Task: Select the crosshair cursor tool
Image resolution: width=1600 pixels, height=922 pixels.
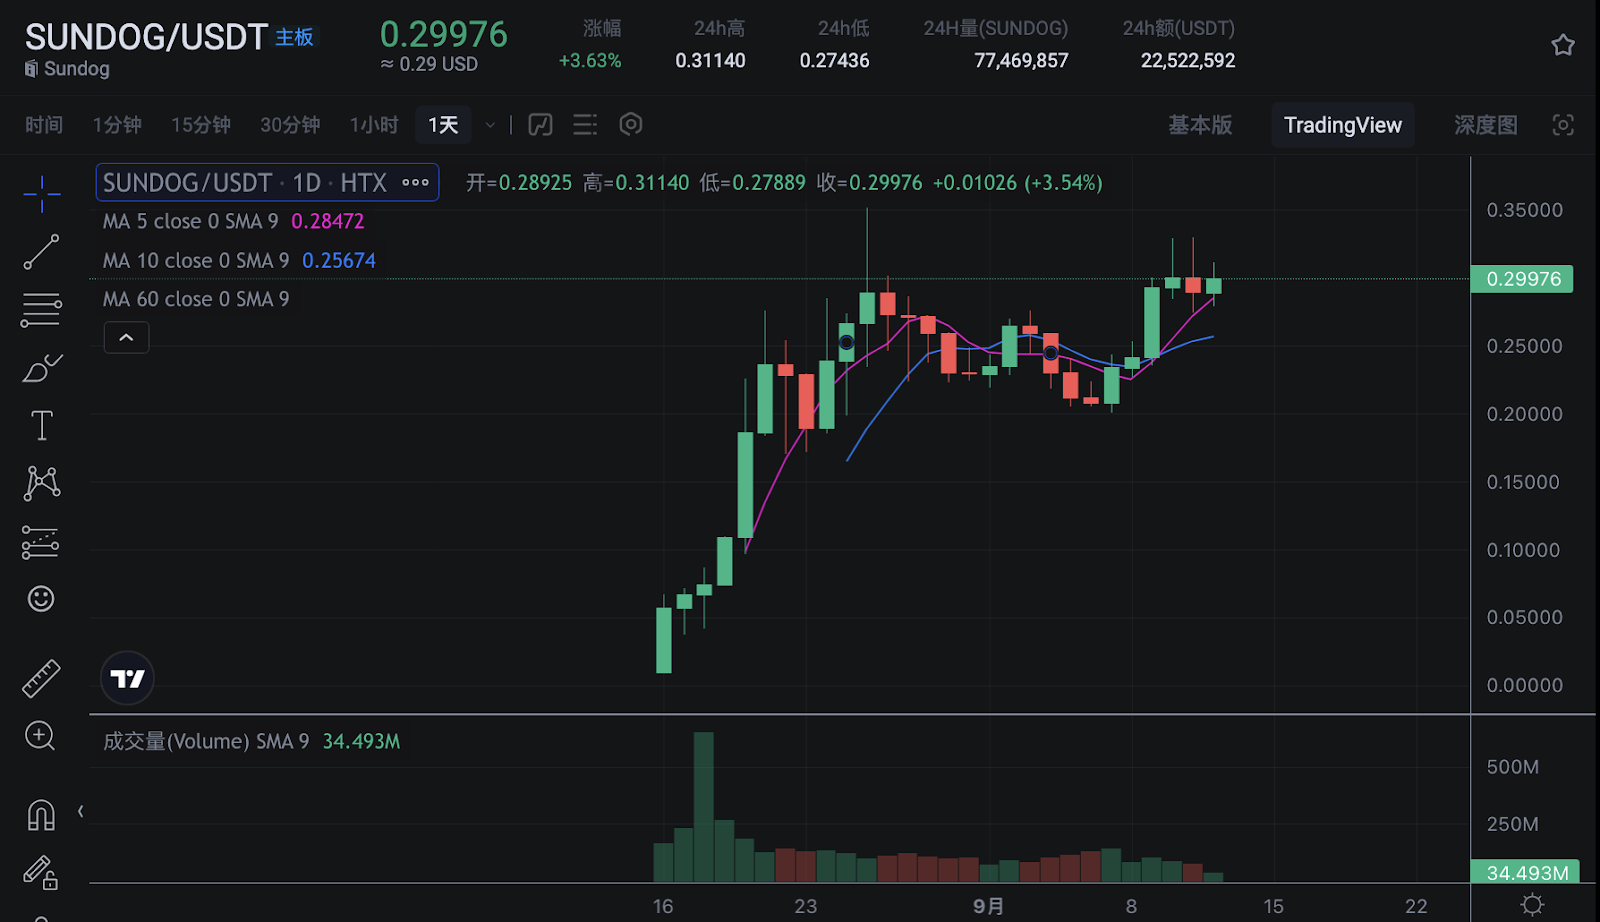Action: pyautogui.click(x=42, y=194)
